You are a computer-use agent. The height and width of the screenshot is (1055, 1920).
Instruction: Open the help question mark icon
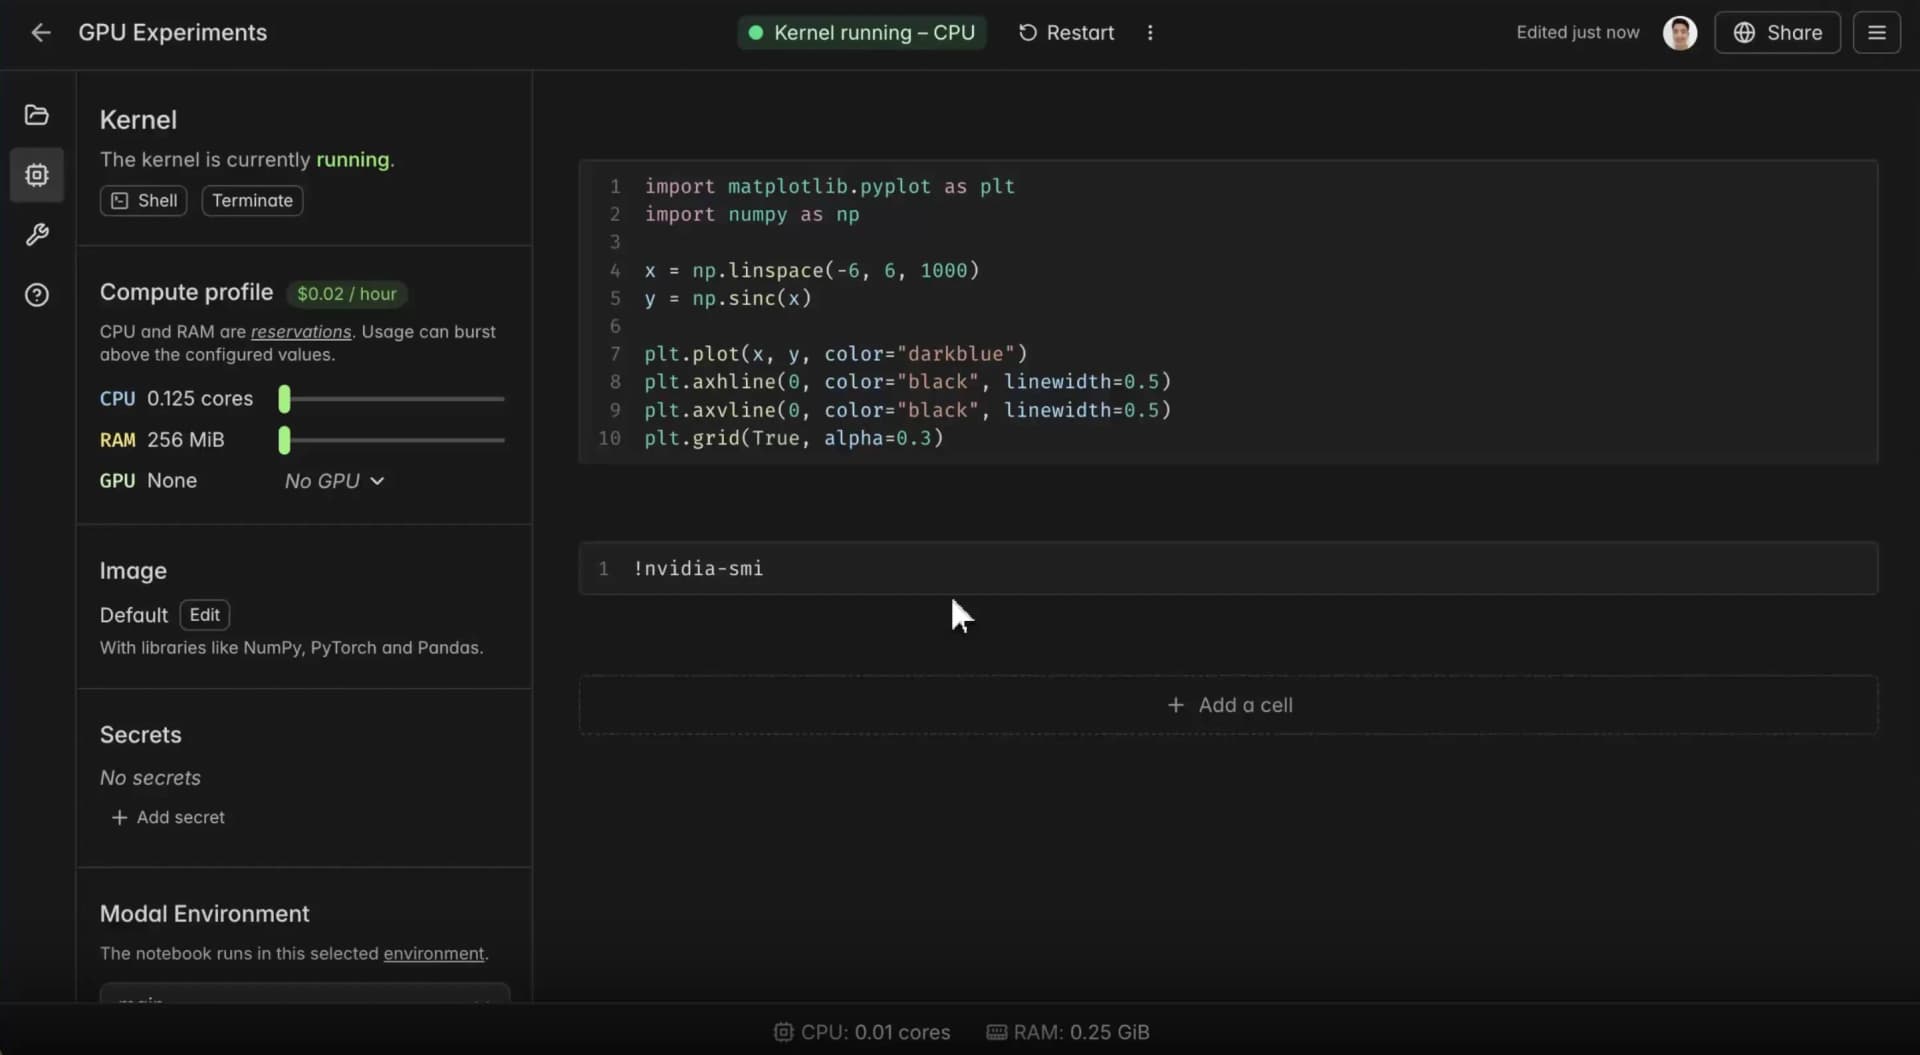pos(37,295)
